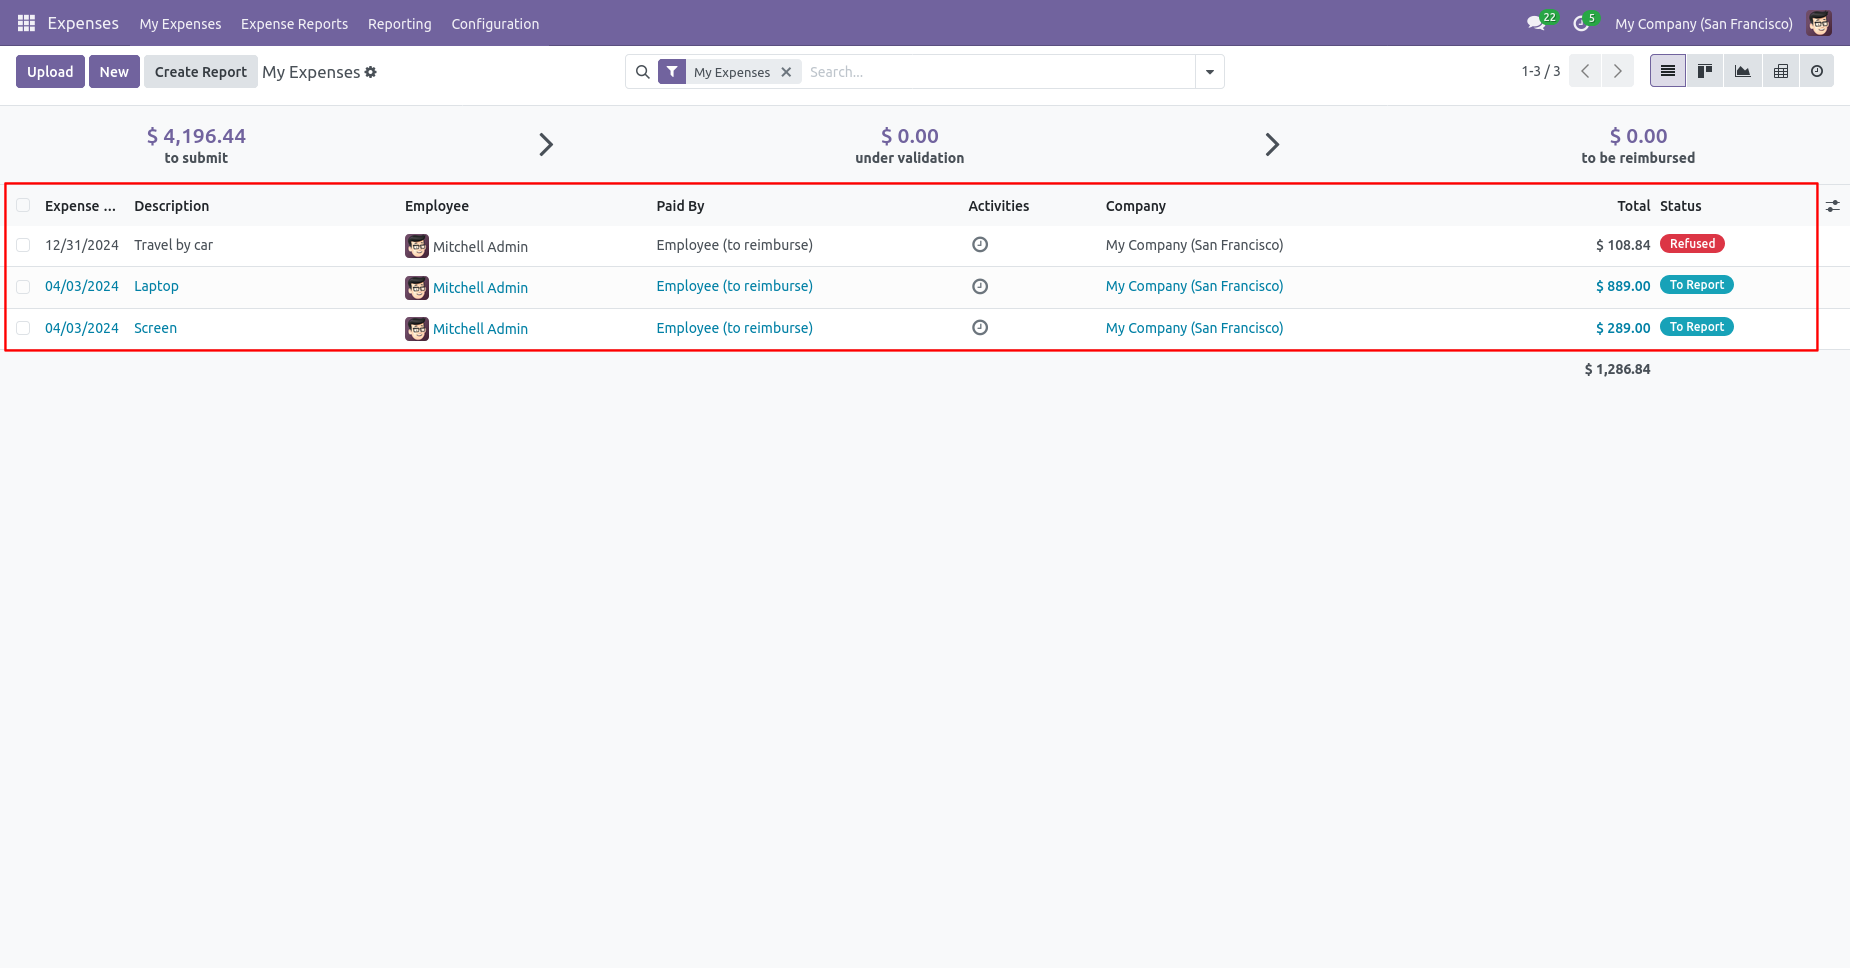
Task: Click the search magnifier icon
Action: coord(643,72)
